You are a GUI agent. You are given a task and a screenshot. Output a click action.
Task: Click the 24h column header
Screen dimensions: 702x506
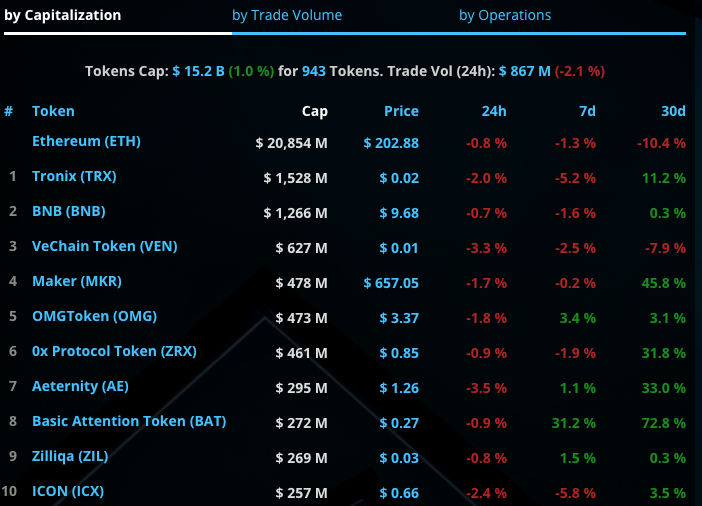[494, 111]
